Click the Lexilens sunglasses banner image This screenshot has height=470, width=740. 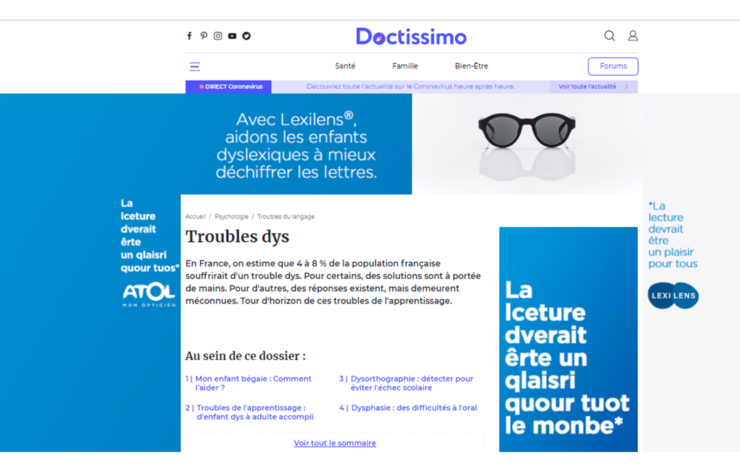click(x=527, y=144)
